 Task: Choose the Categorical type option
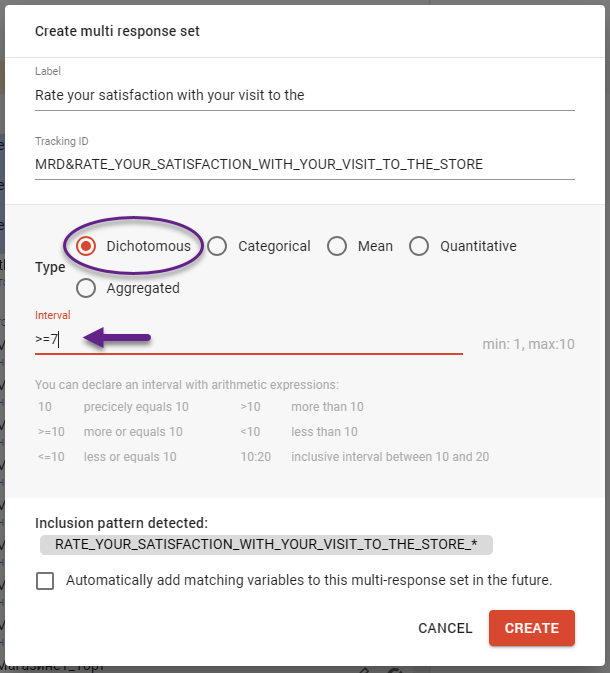tap(217, 246)
